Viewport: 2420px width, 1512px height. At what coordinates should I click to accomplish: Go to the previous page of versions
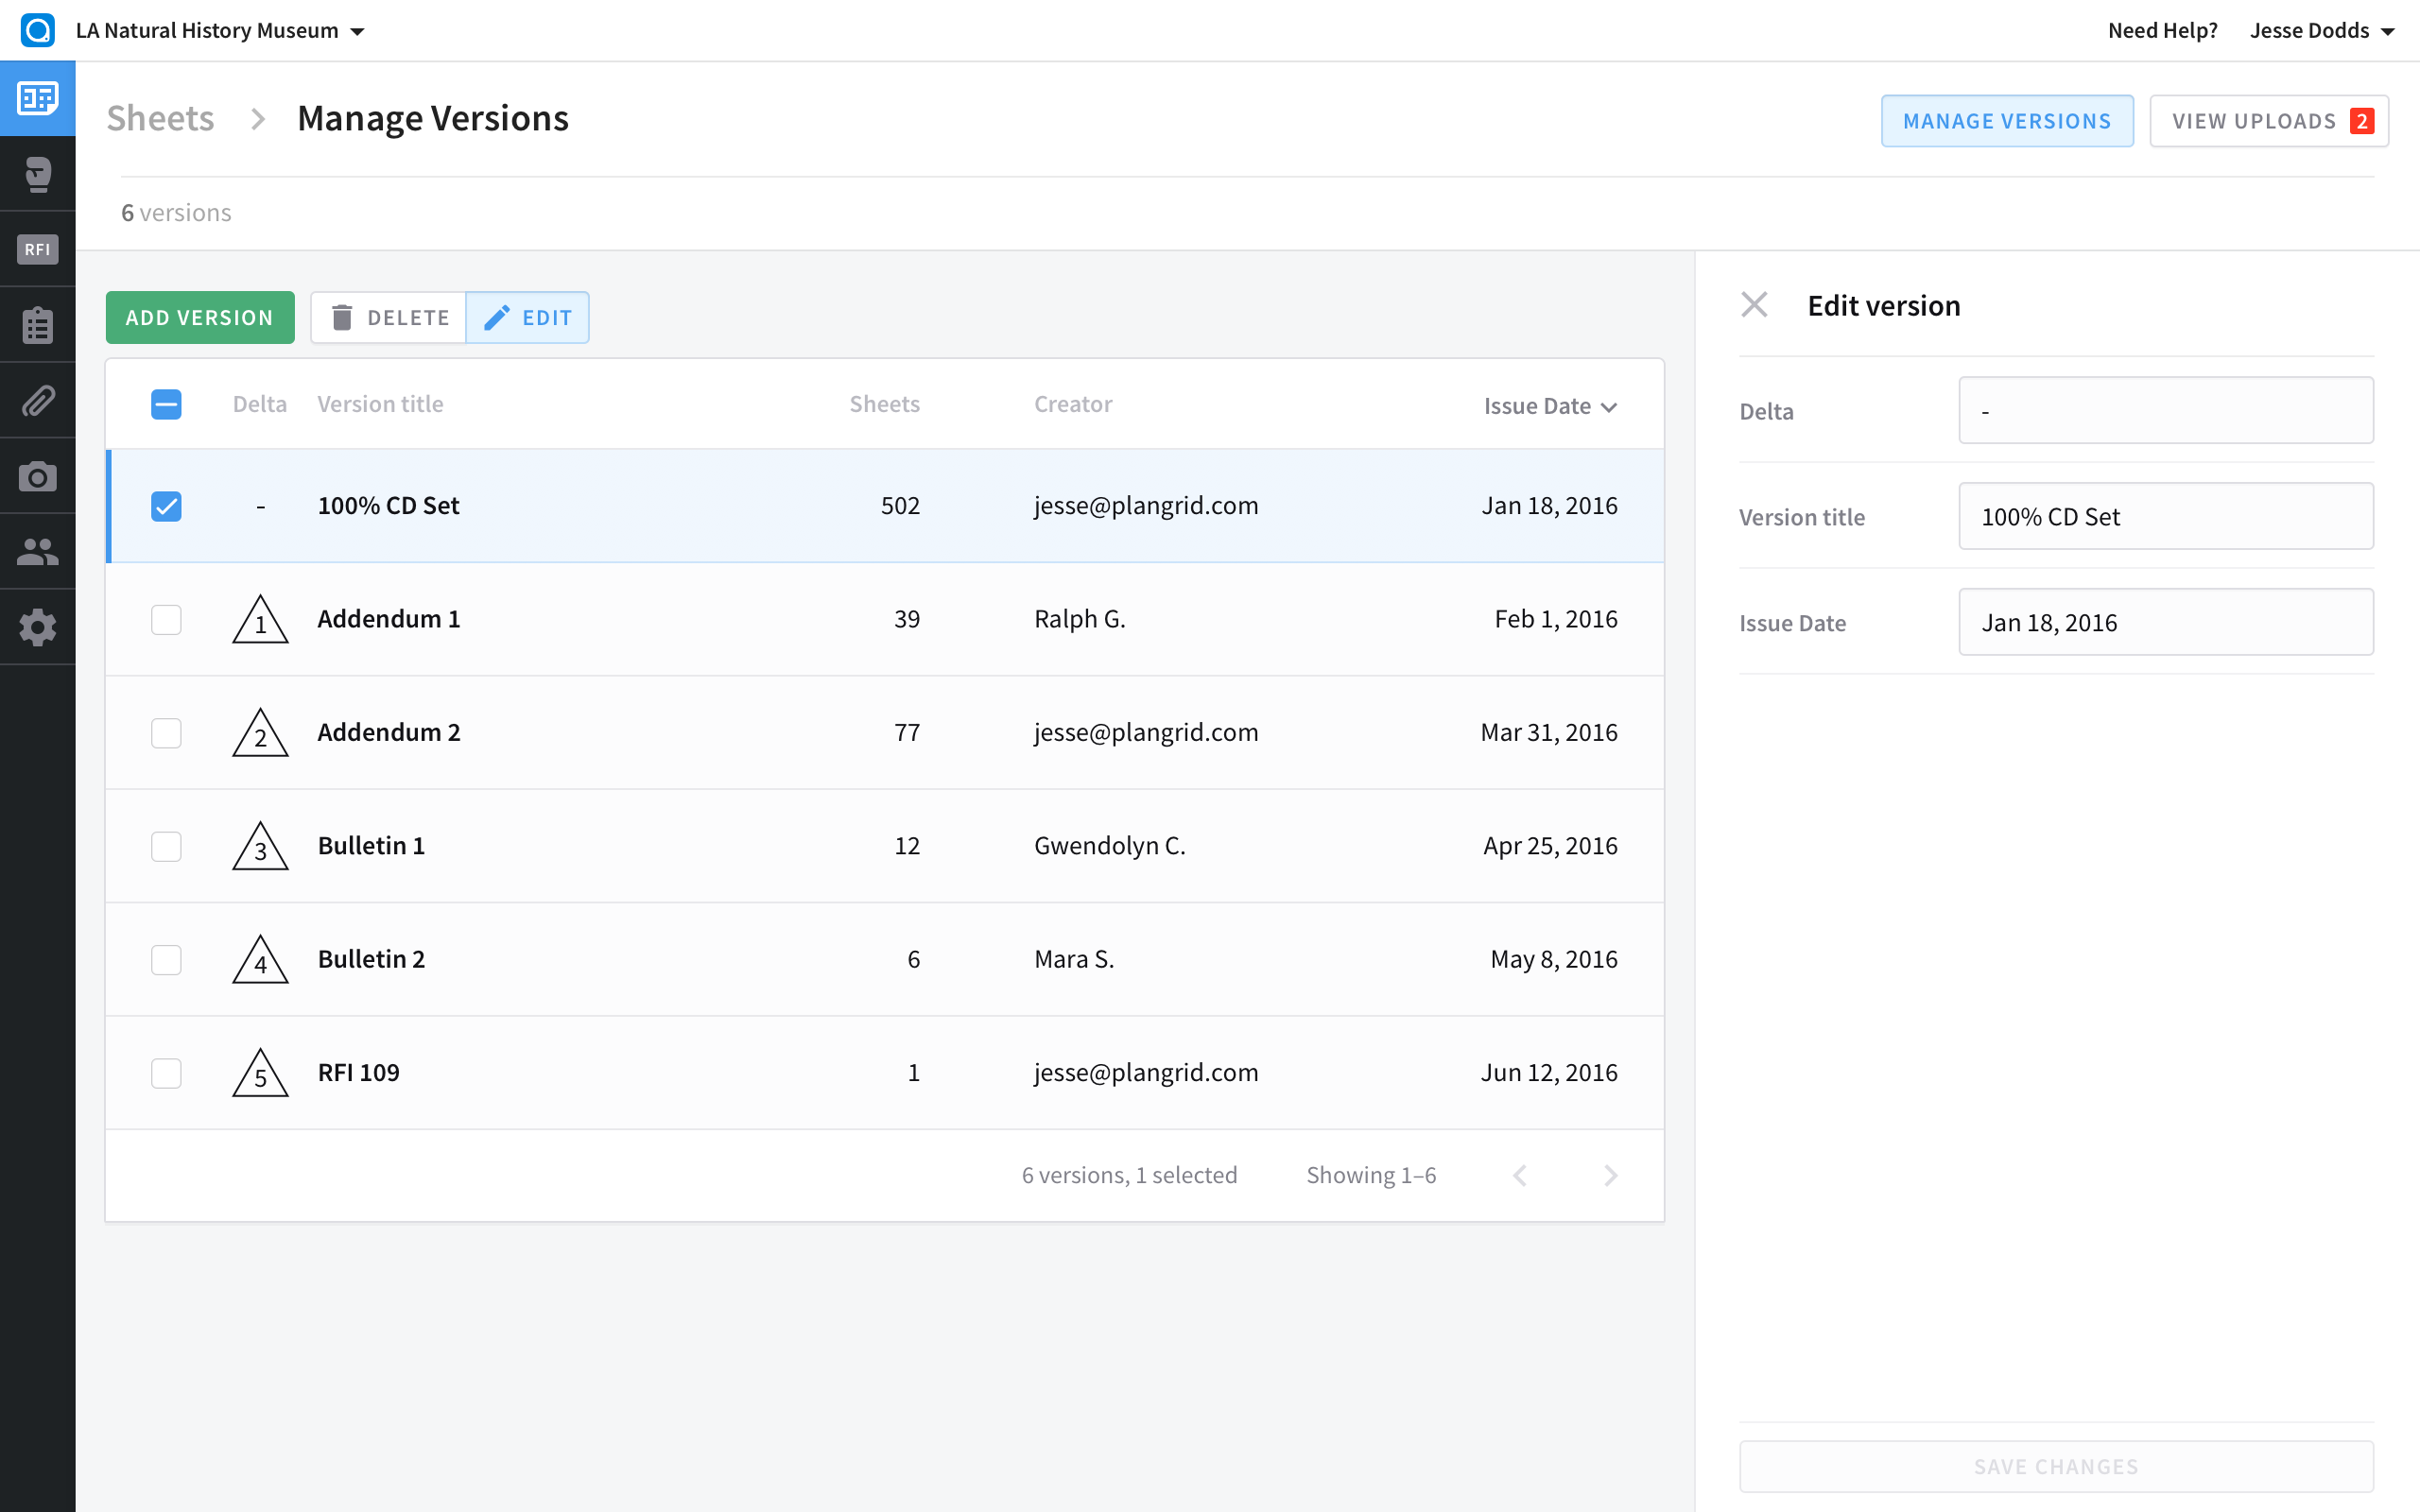coord(1520,1175)
